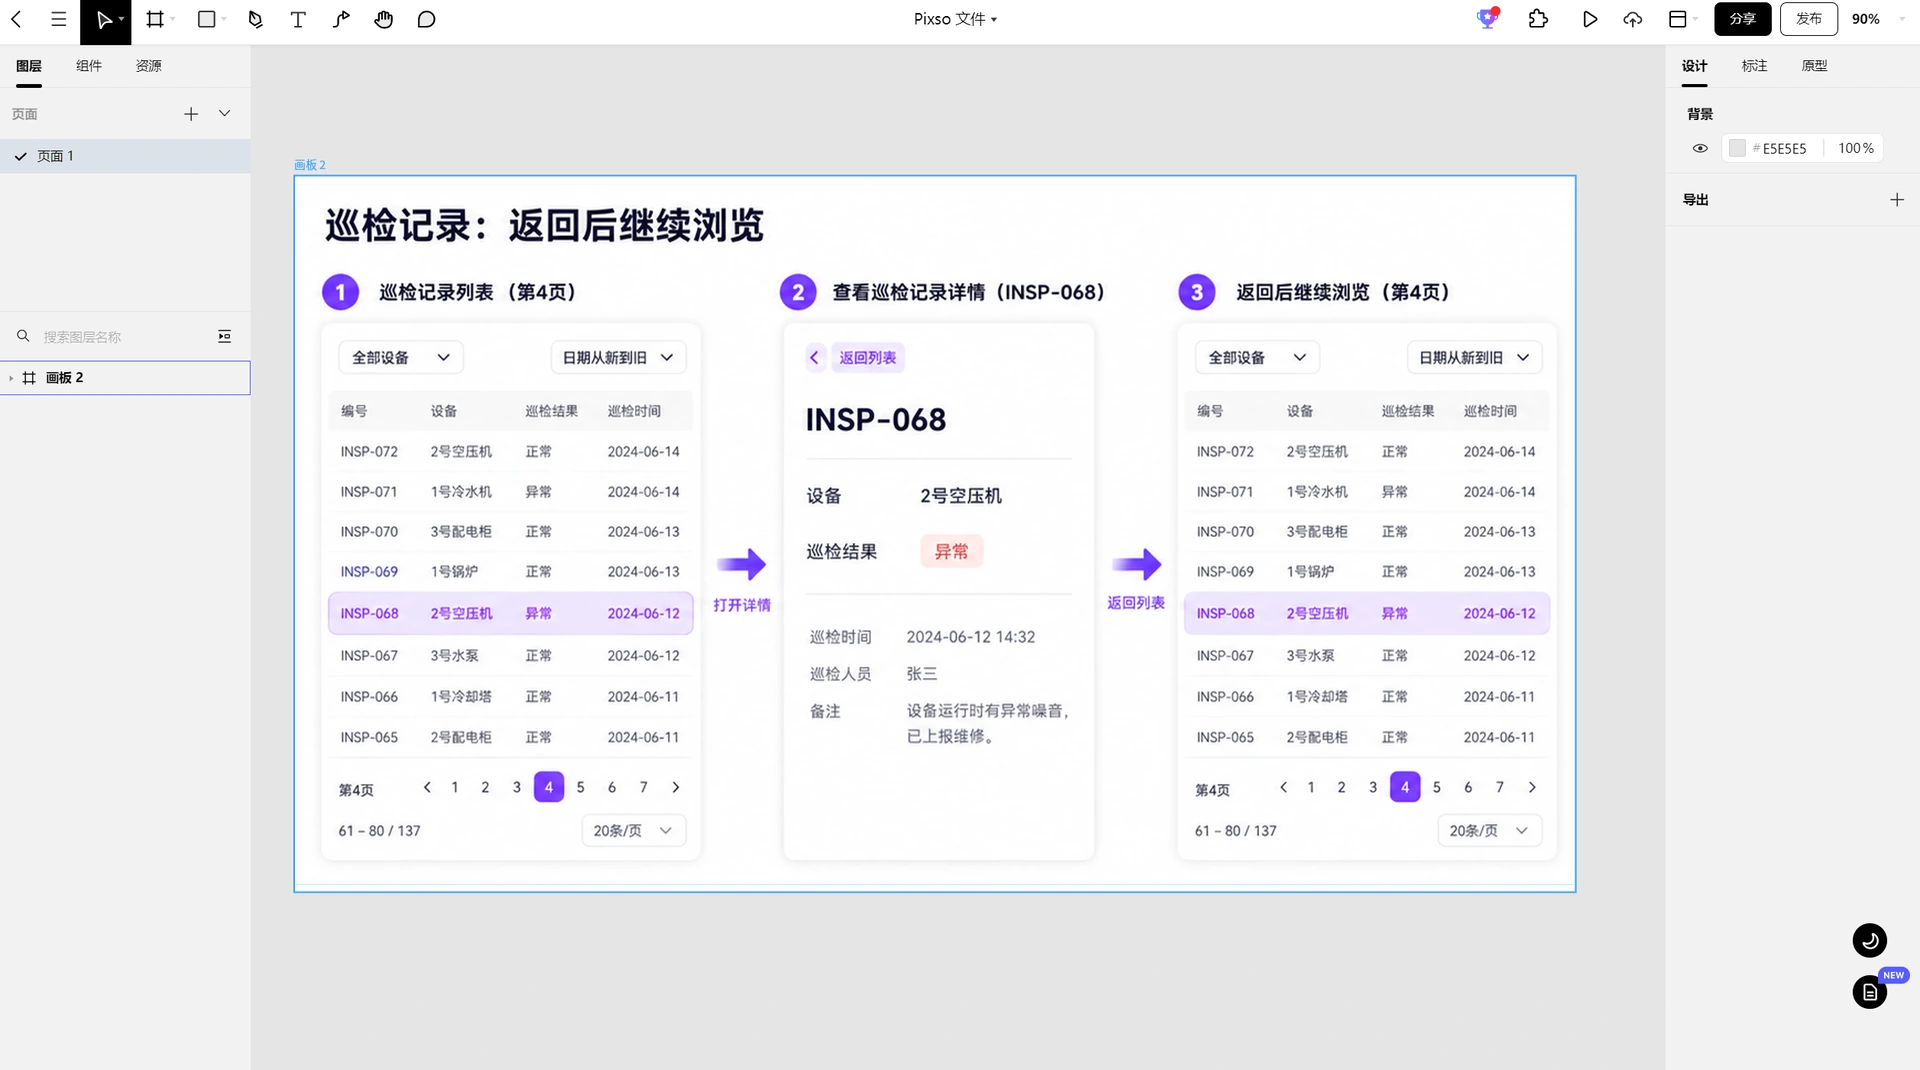Open the document notes button with NEW badge
Screen dimensions: 1920x1070
[1869, 992]
